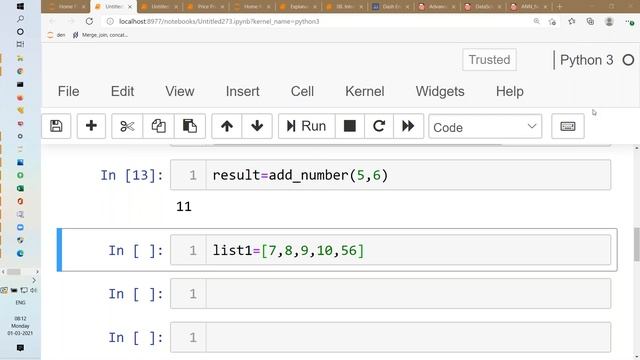Image resolution: width=640 pixels, height=360 pixels.
Task: Open the browser profile avatar
Action: (x=609, y=22)
